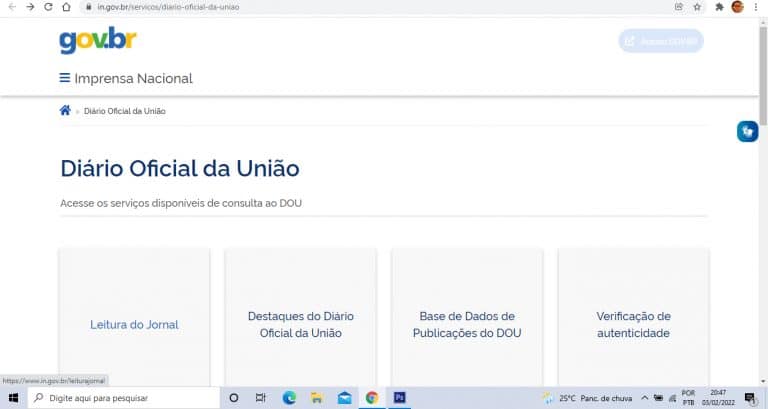
Task: Switch to Chrome on the taskbar
Action: [x=372, y=398]
